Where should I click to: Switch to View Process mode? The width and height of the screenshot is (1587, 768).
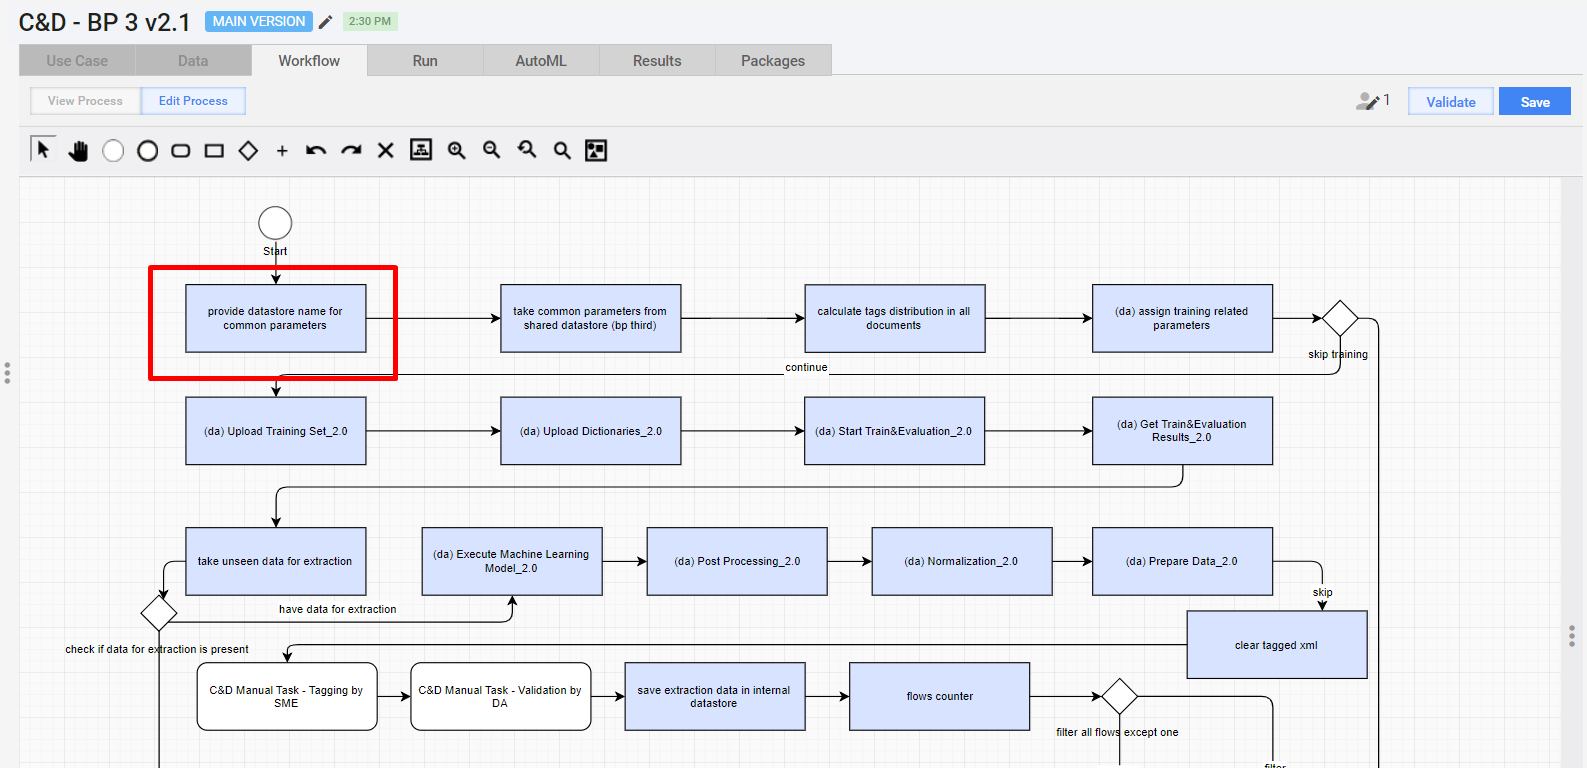pyautogui.click(x=85, y=101)
